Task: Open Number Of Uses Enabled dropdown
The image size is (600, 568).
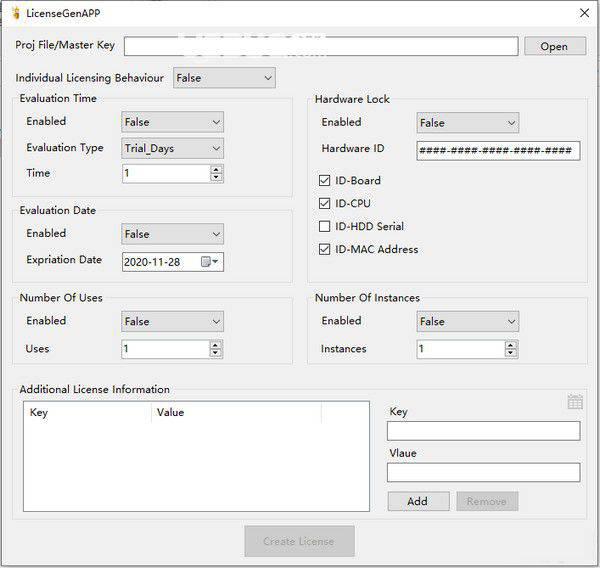Action: tap(173, 322)
